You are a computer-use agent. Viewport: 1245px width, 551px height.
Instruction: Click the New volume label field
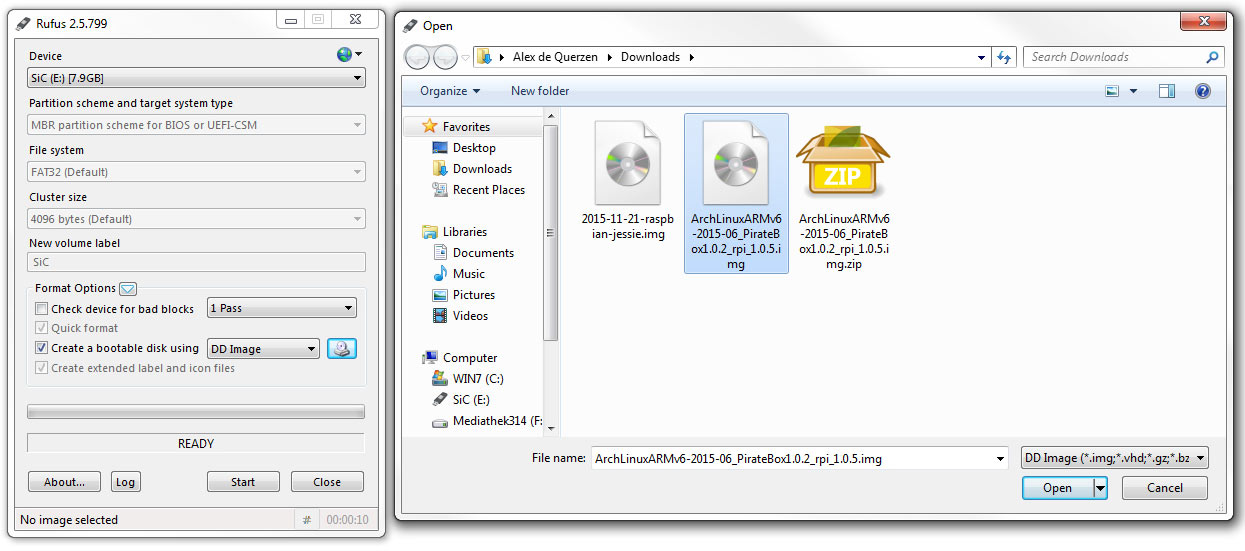click(x=196, y=262)
